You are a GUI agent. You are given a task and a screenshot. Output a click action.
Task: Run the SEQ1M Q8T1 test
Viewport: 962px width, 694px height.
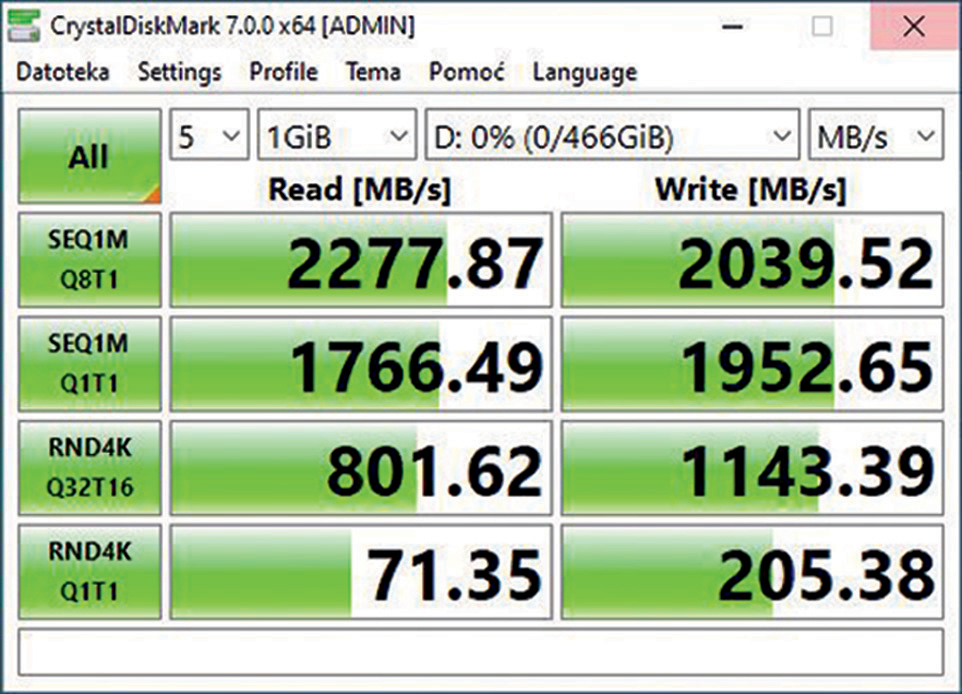click(x=90, y=260)
